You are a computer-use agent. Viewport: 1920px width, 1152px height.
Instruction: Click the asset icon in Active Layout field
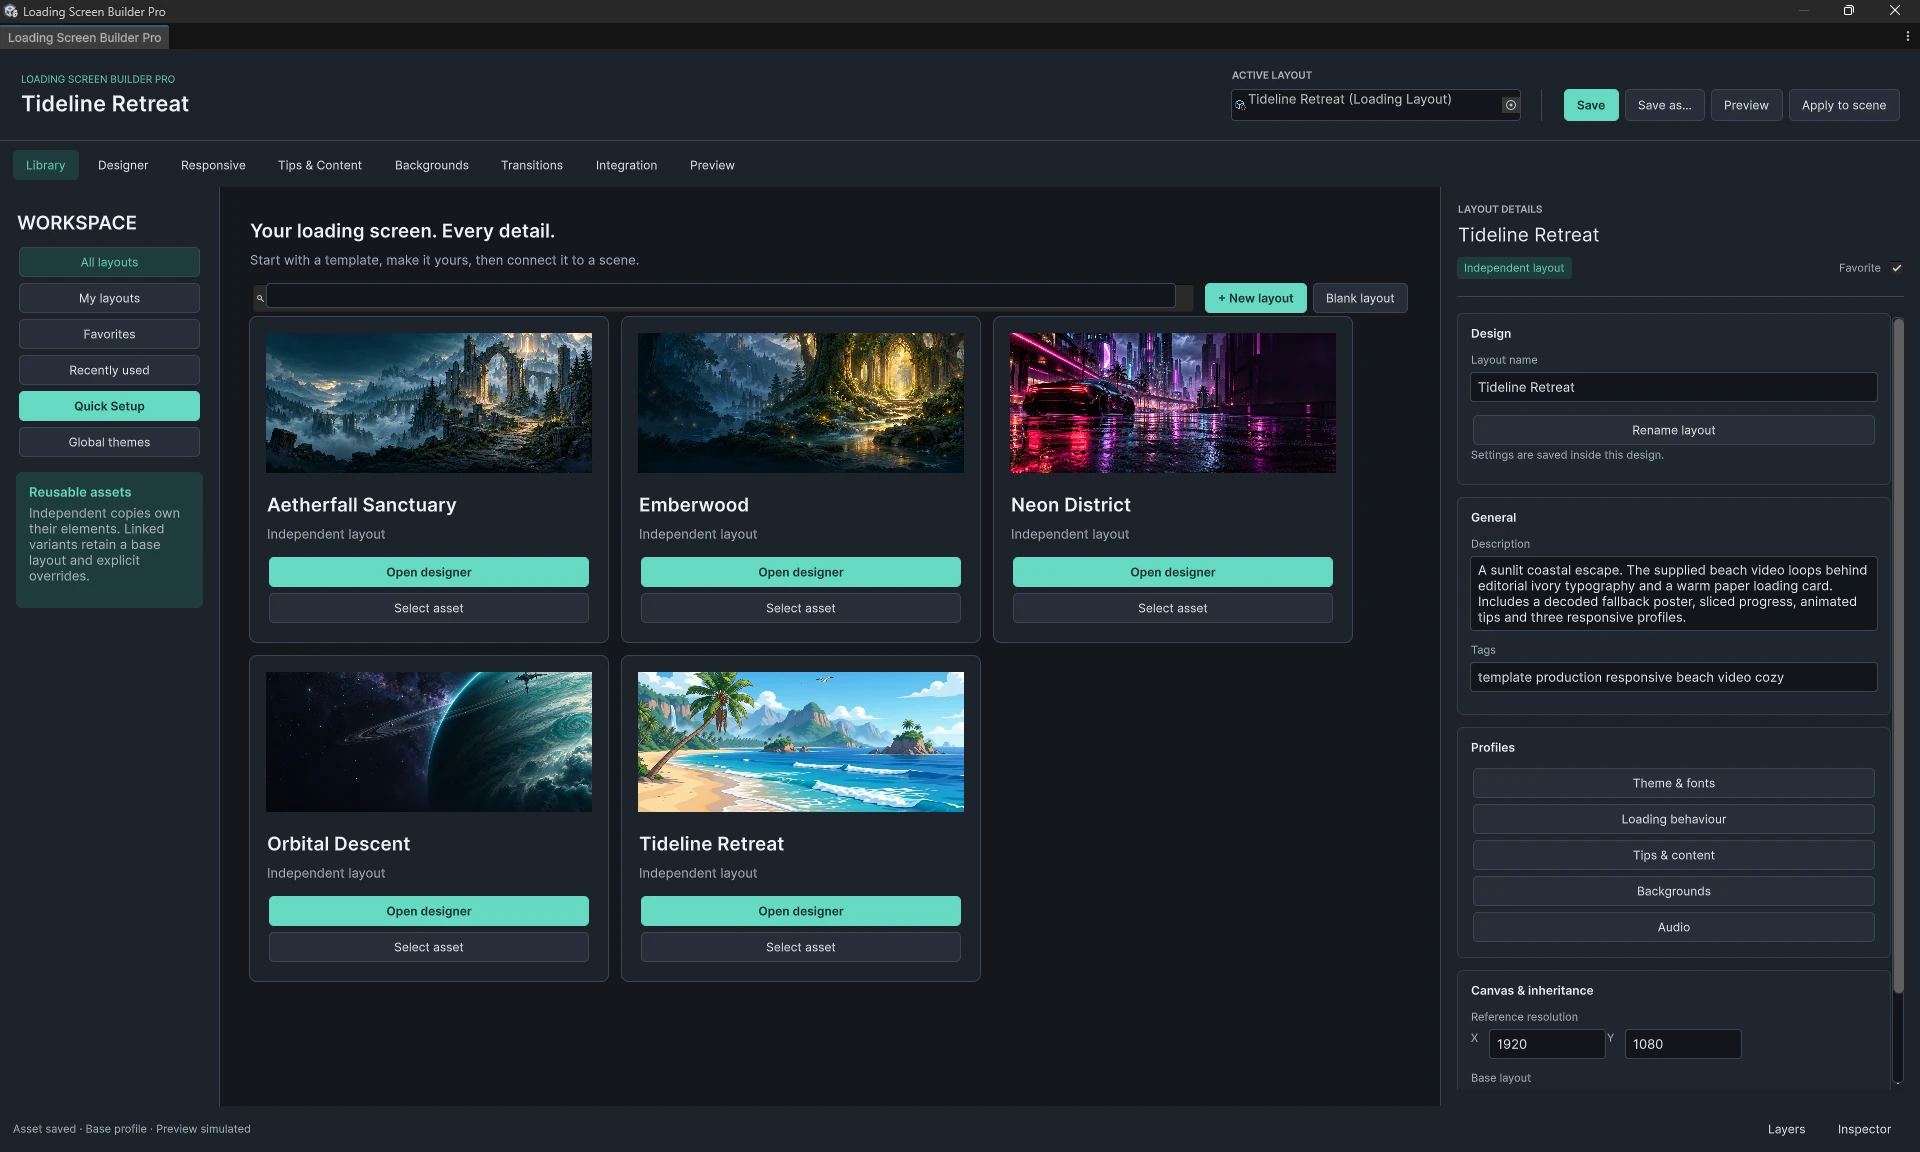(x=1240, y=104)
